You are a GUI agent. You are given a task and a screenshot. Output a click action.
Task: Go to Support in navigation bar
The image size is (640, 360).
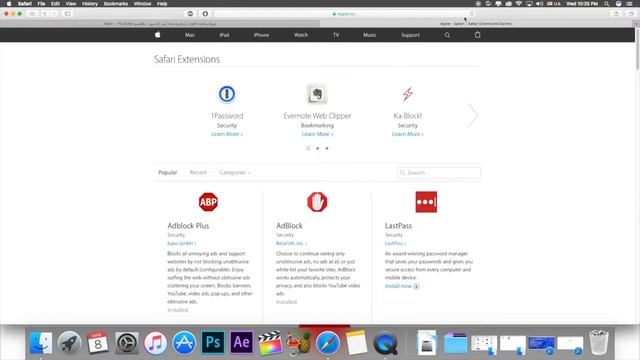(410, 35)
